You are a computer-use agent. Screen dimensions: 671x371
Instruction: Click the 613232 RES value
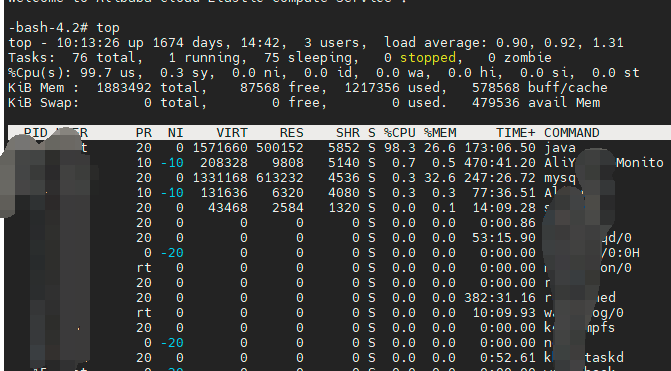[x=279, y=178]
